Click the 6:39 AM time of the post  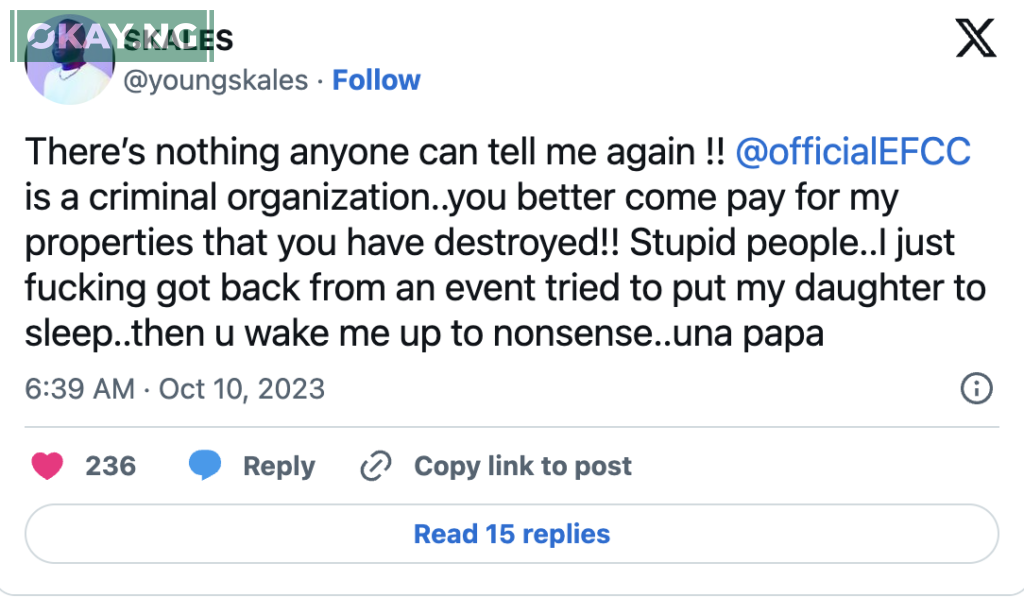(x=80, y=388)
